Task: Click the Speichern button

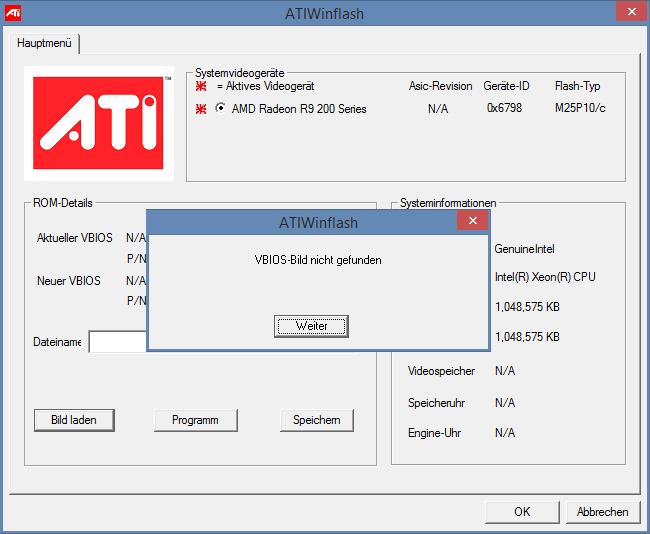Action: pyautogui.click(x=317, y=420)
